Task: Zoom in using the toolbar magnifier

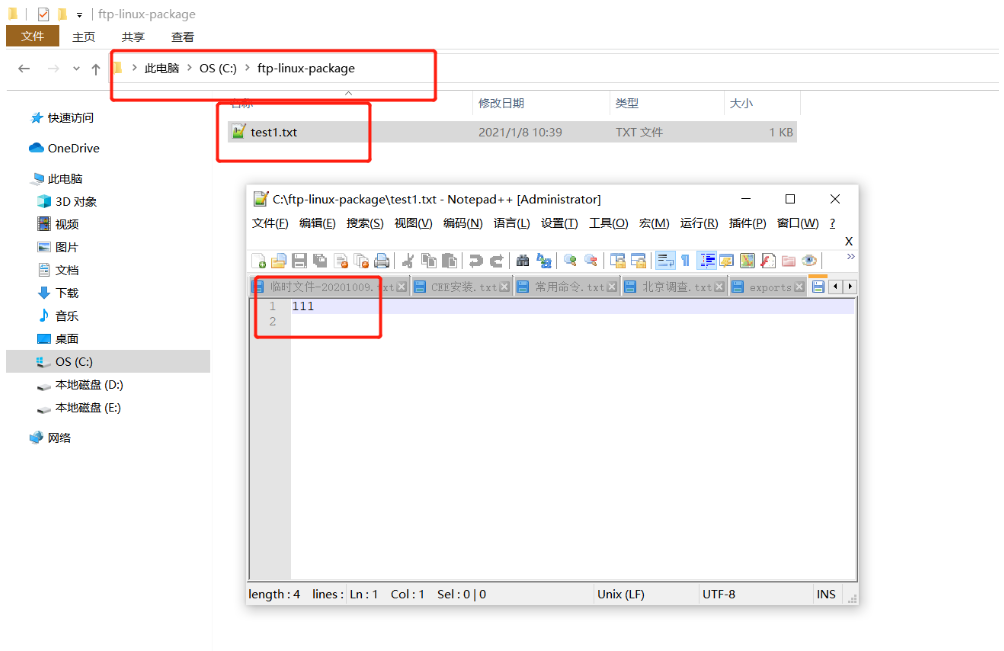Action: 570,261
